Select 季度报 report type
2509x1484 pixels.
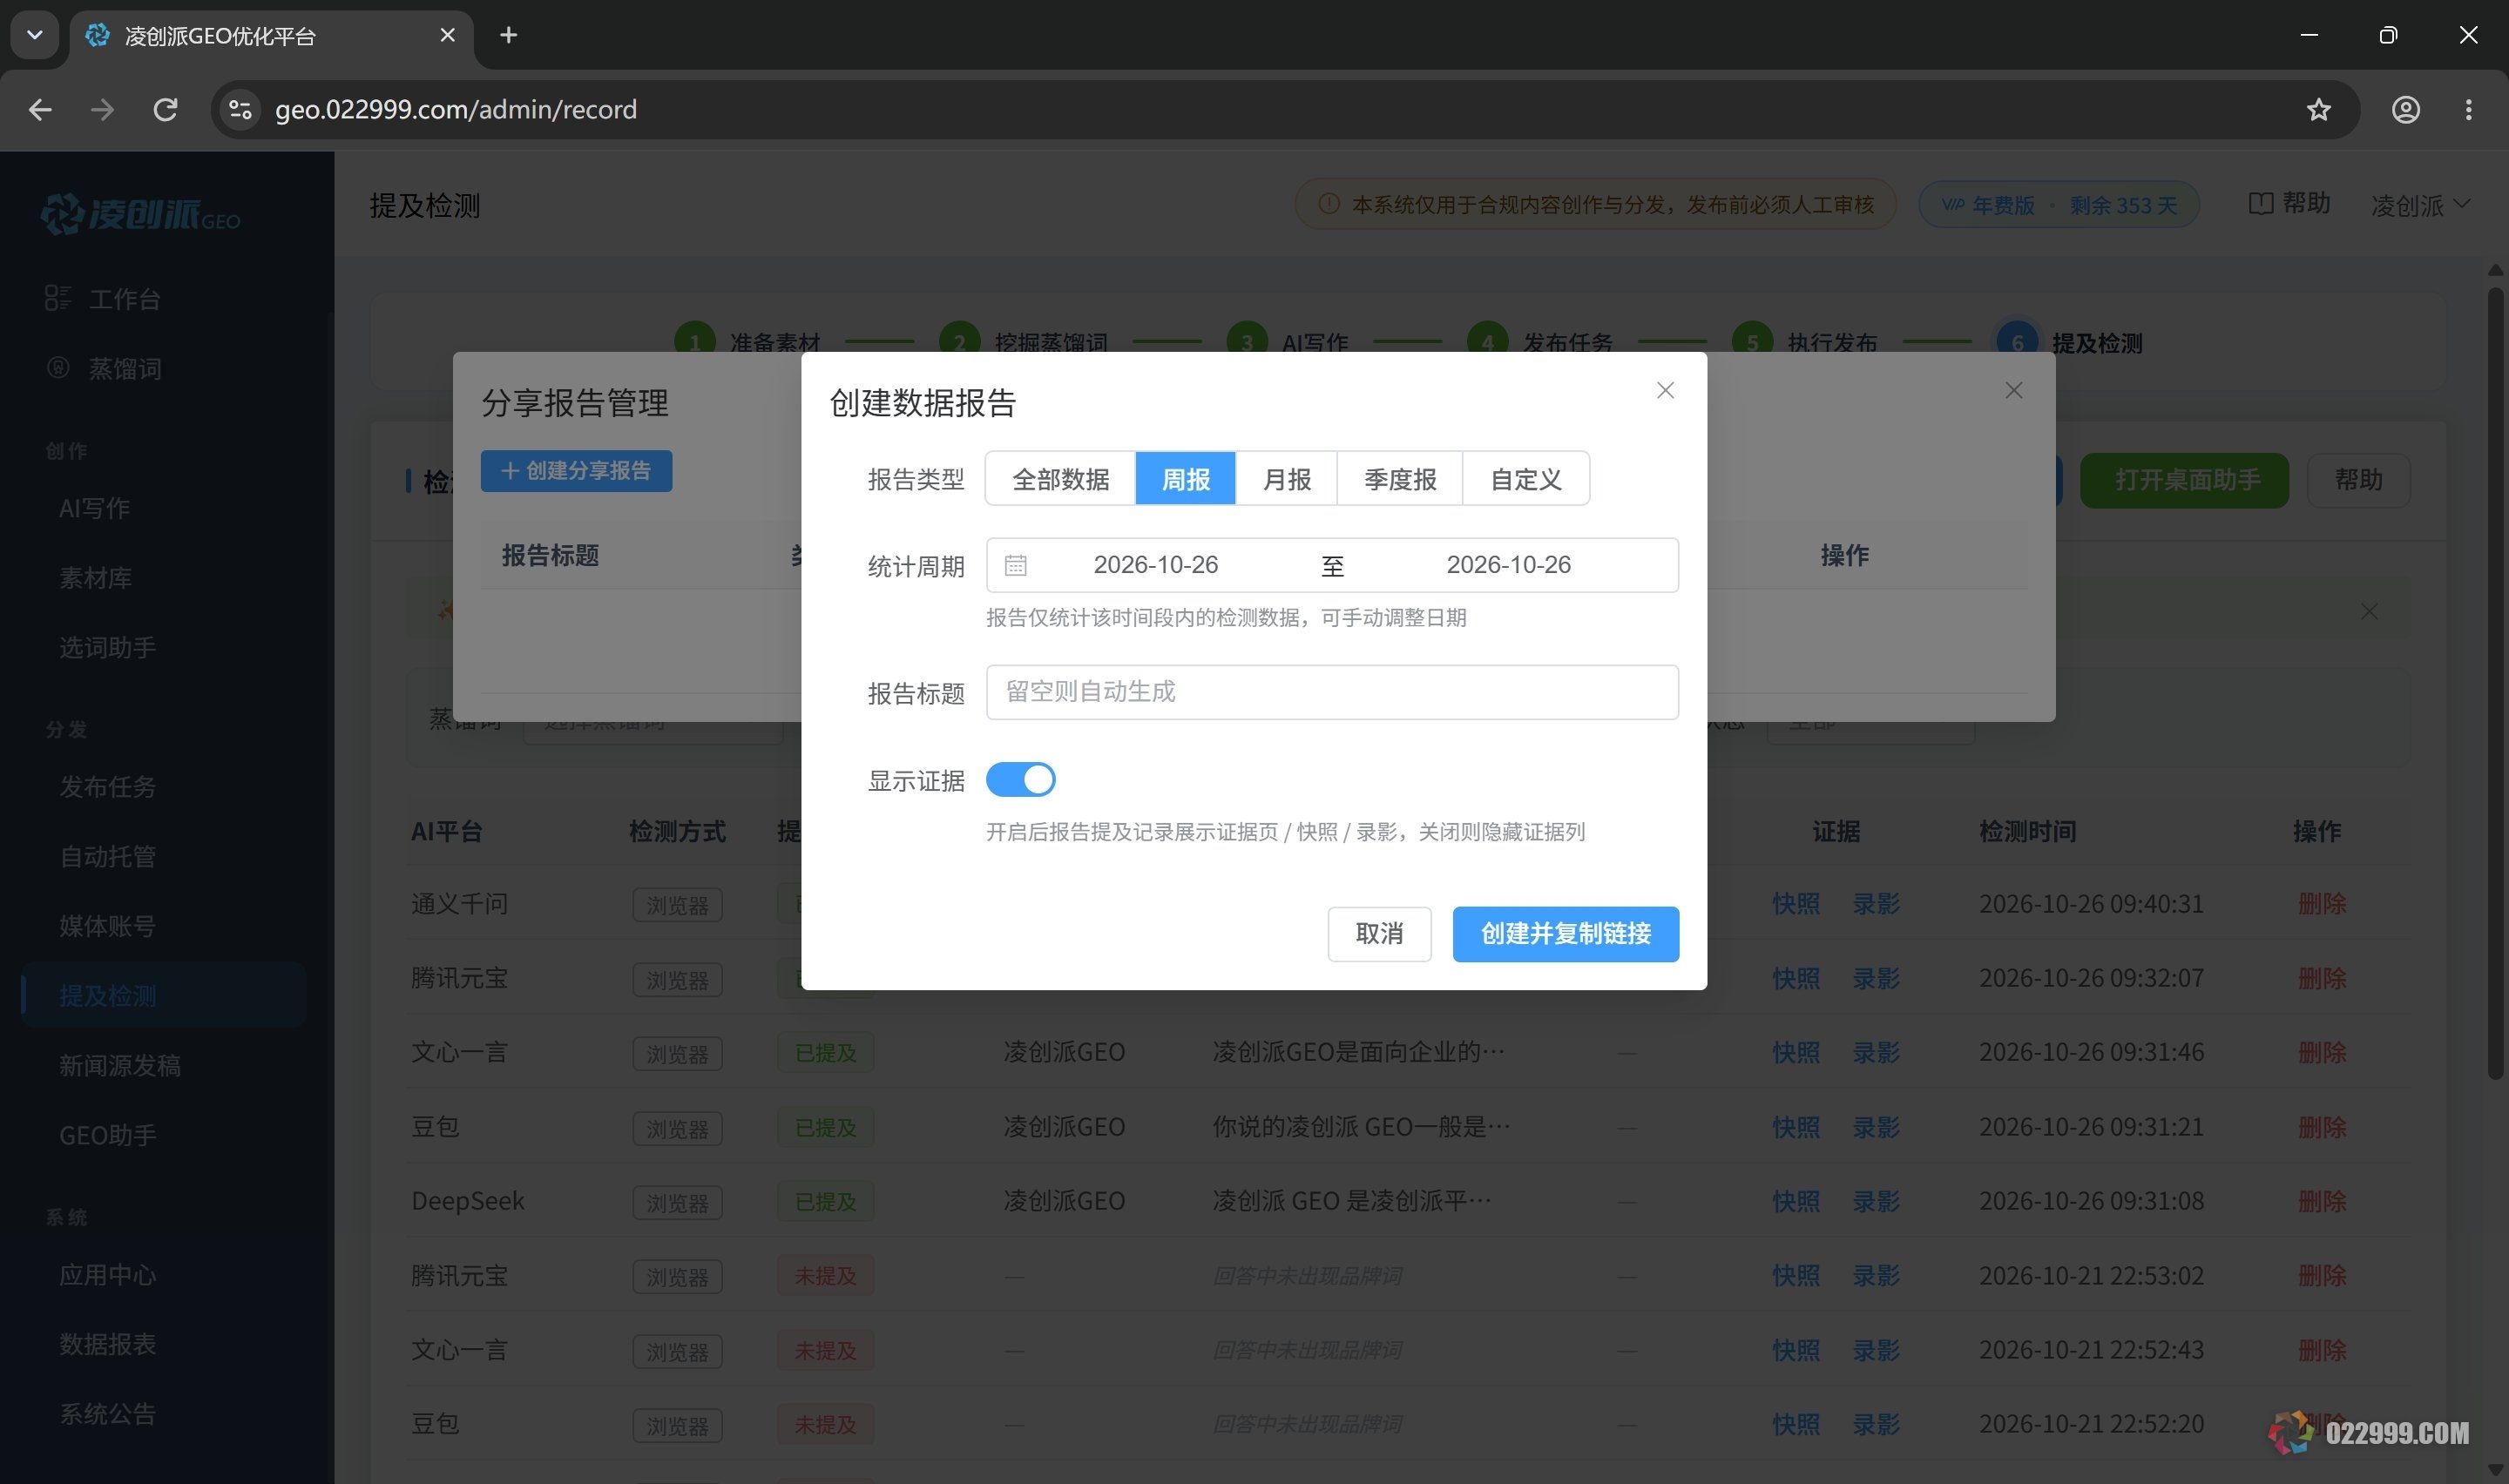(1400, 479)
